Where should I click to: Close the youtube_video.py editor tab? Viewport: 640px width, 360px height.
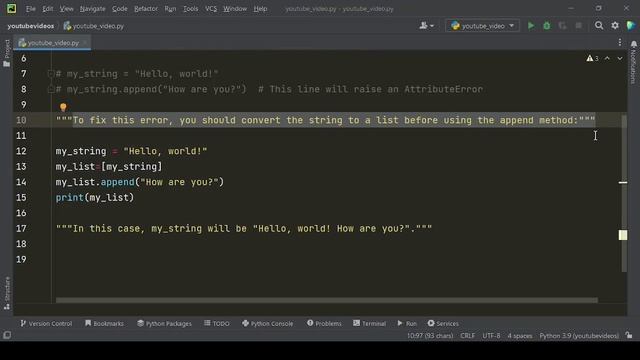85,42
